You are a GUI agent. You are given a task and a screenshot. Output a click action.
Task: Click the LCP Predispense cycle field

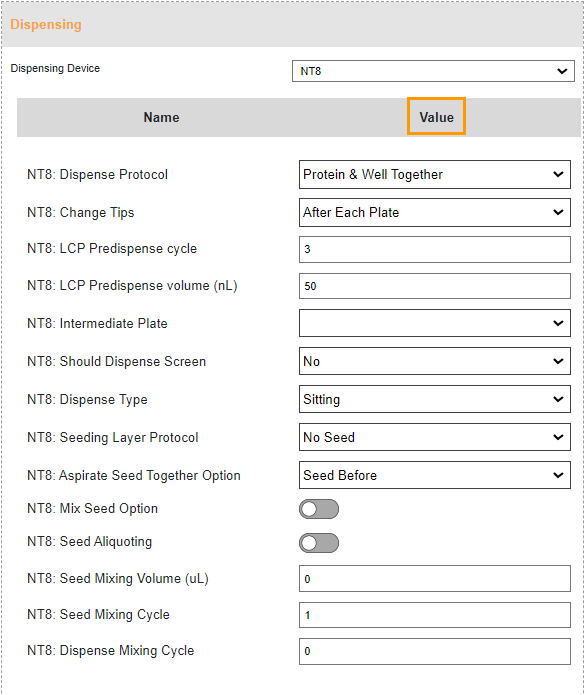tap(435, 249)
